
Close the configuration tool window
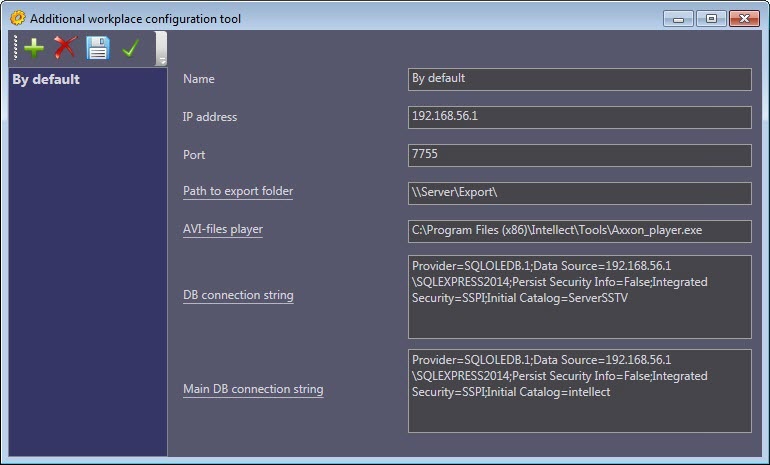[x=742, y=18]
